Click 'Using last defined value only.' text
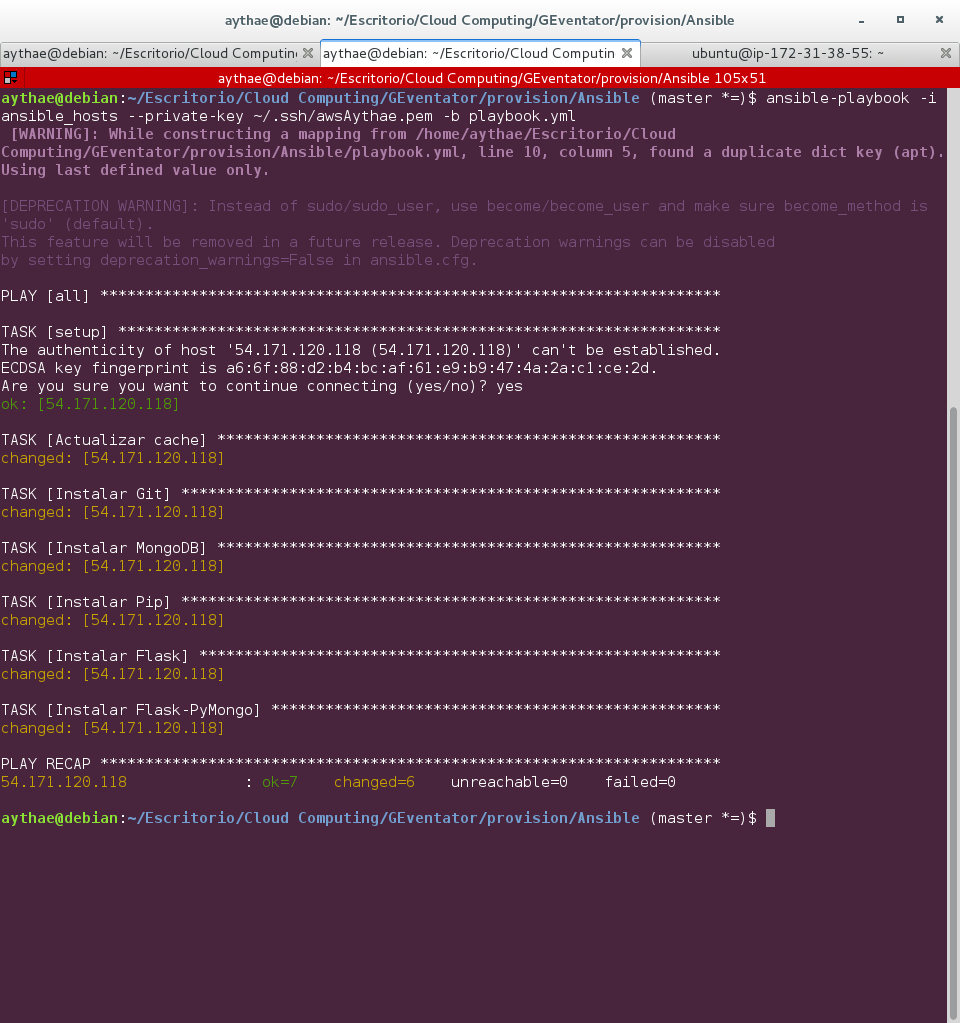The height and width of the screenshot is (1023, 960). (135, 170)
